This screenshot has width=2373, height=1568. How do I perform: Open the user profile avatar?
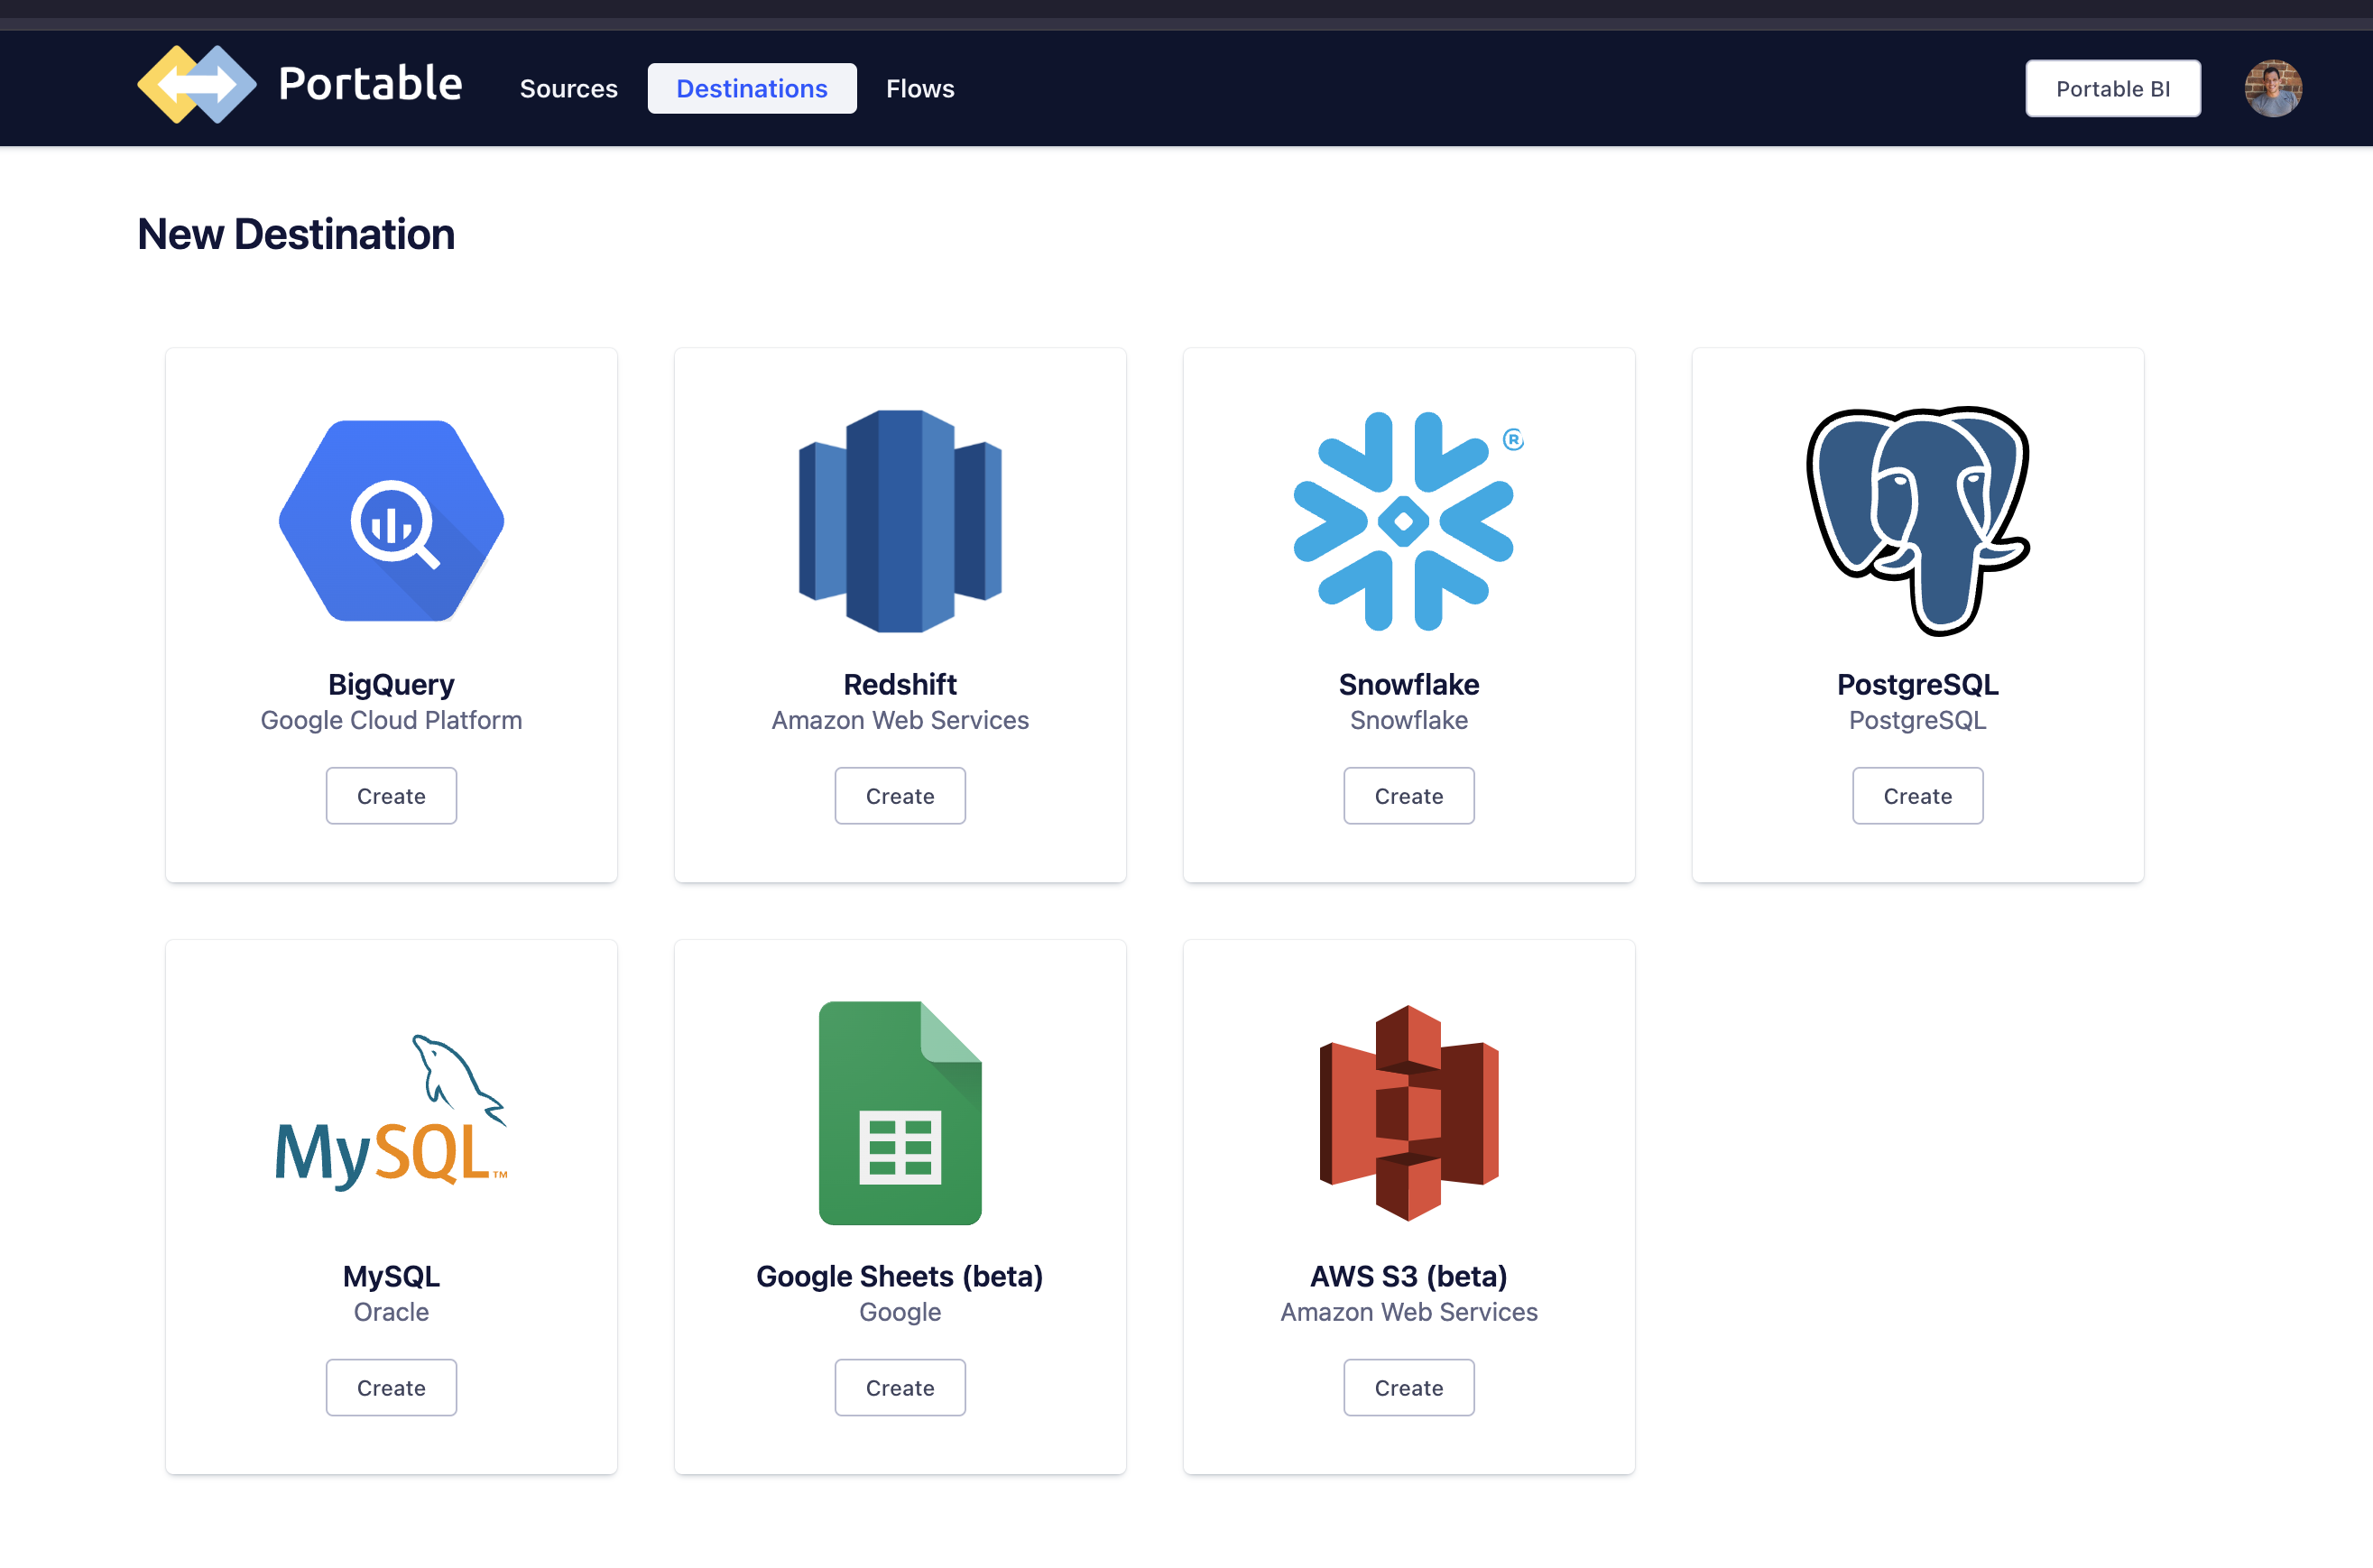(2273, 89)
